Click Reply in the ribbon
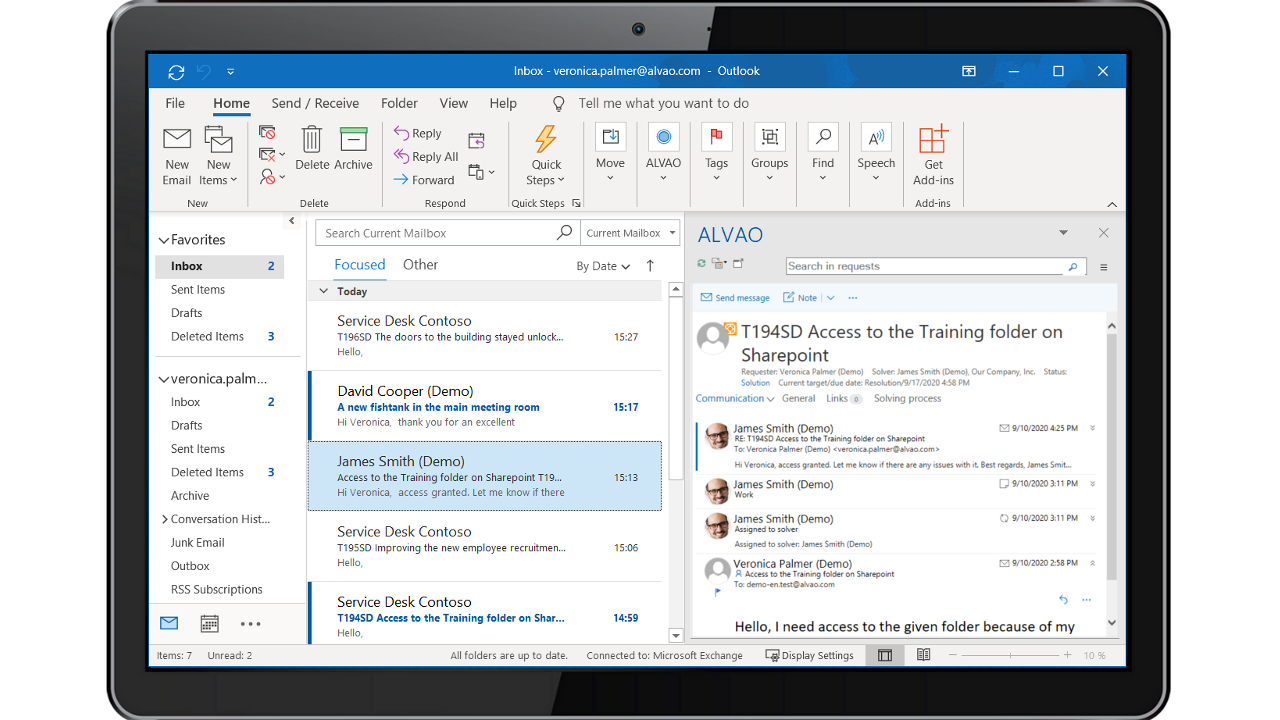Viewport: 1280px width, 720px height. pyautogui.click(x=418, y=133)
